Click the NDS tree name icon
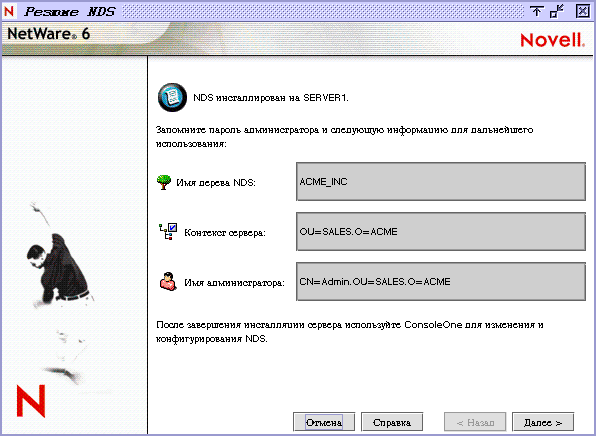This screenshot has height=436, width=596. [164, 182]
